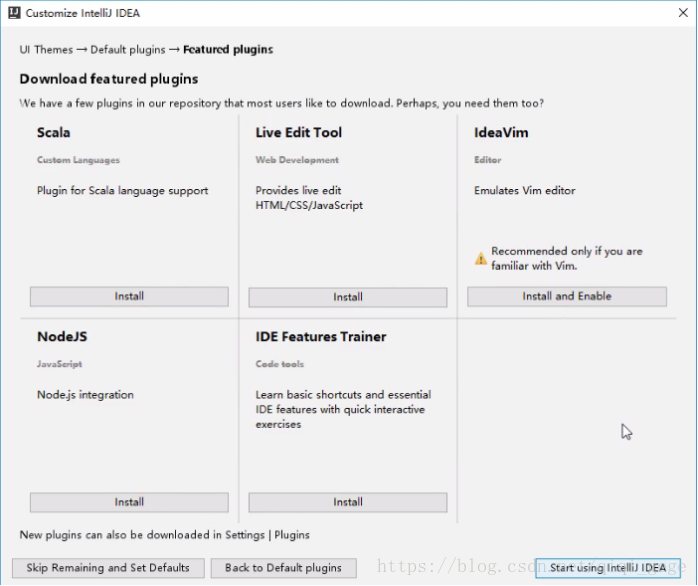698x586 pixels.
Task: Install the Scala plugin
Action: pos(129,297)
